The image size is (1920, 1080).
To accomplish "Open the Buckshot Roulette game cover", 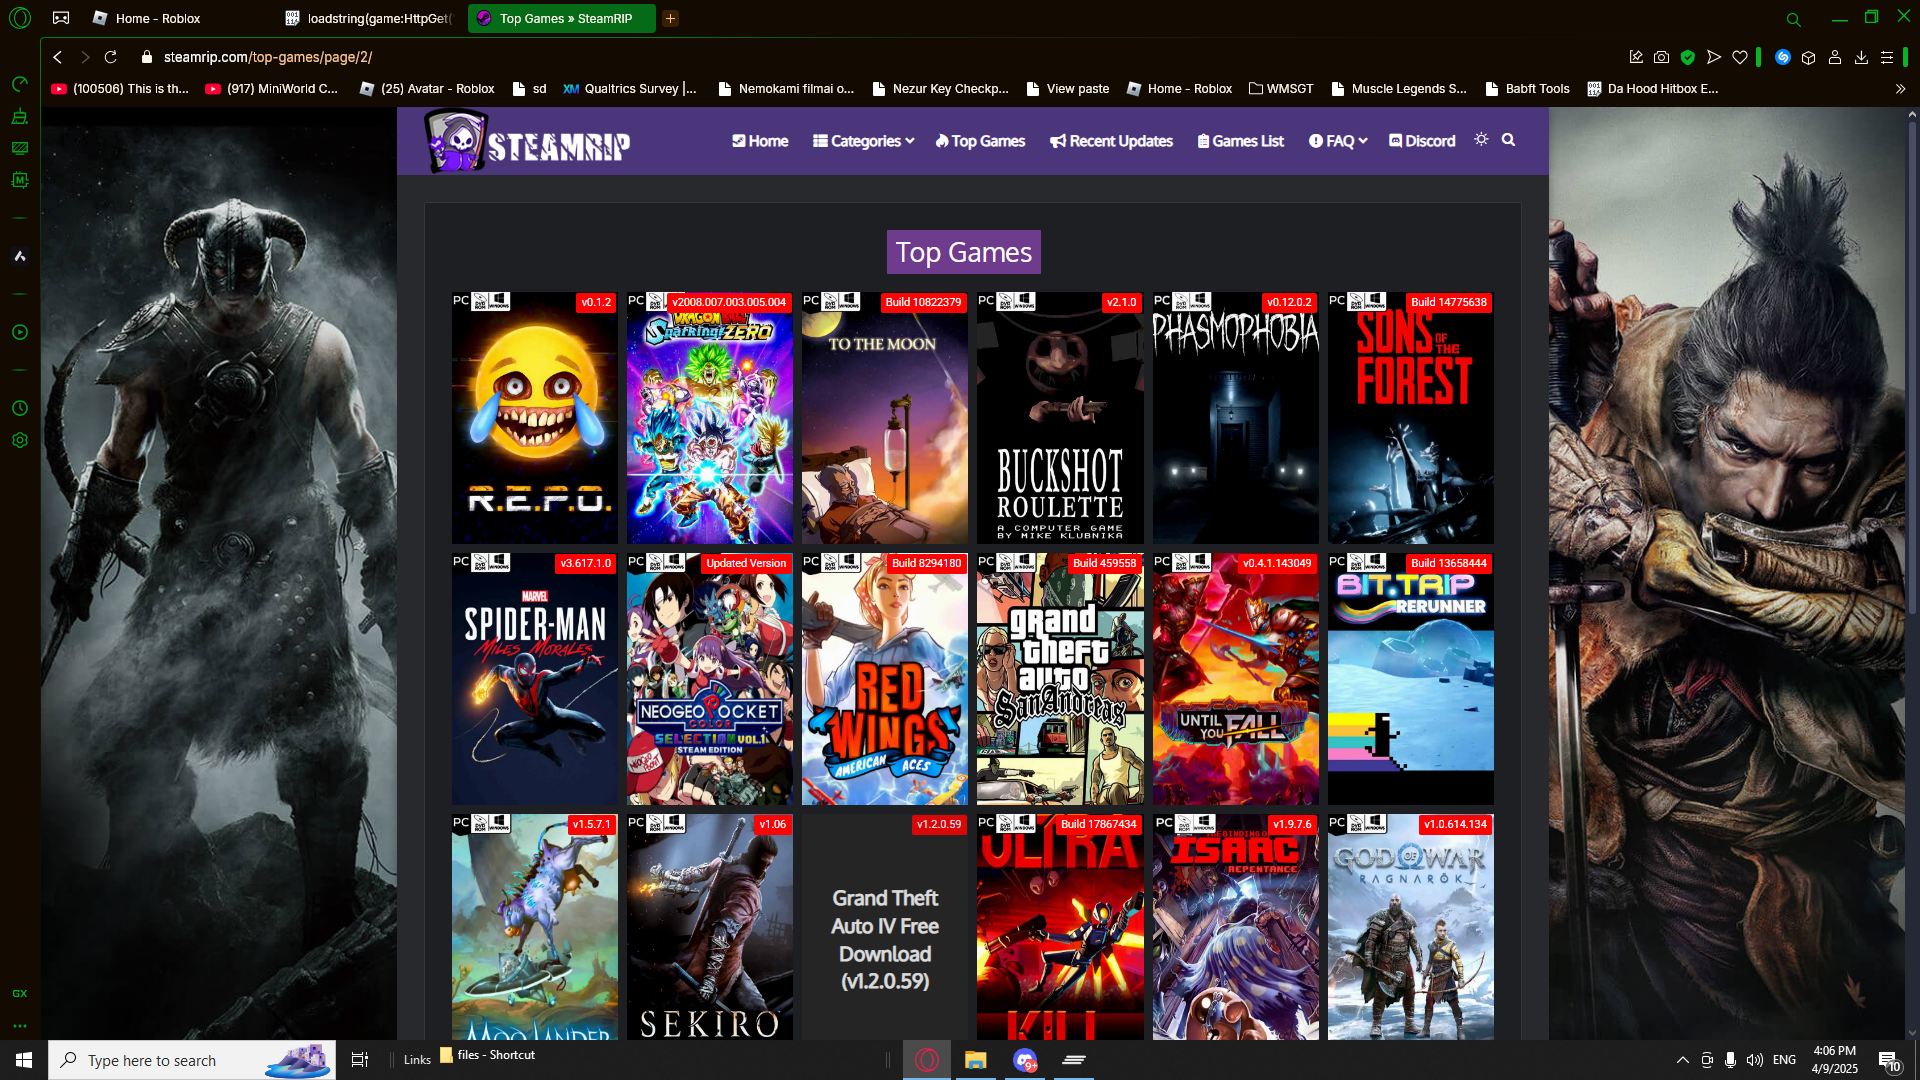I will (x=1060, y=418).
